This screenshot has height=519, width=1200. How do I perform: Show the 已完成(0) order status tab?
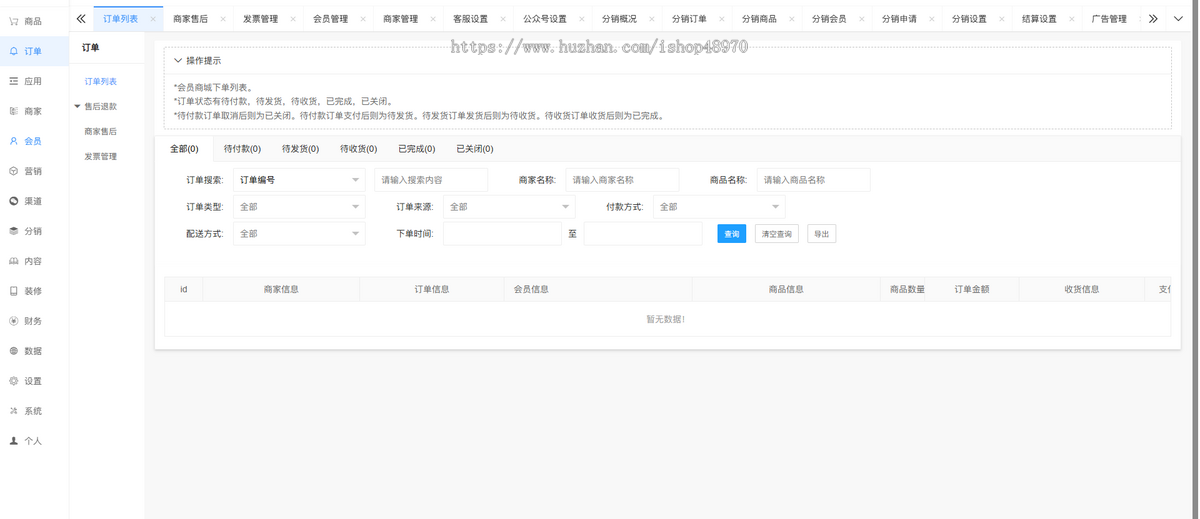416,149
